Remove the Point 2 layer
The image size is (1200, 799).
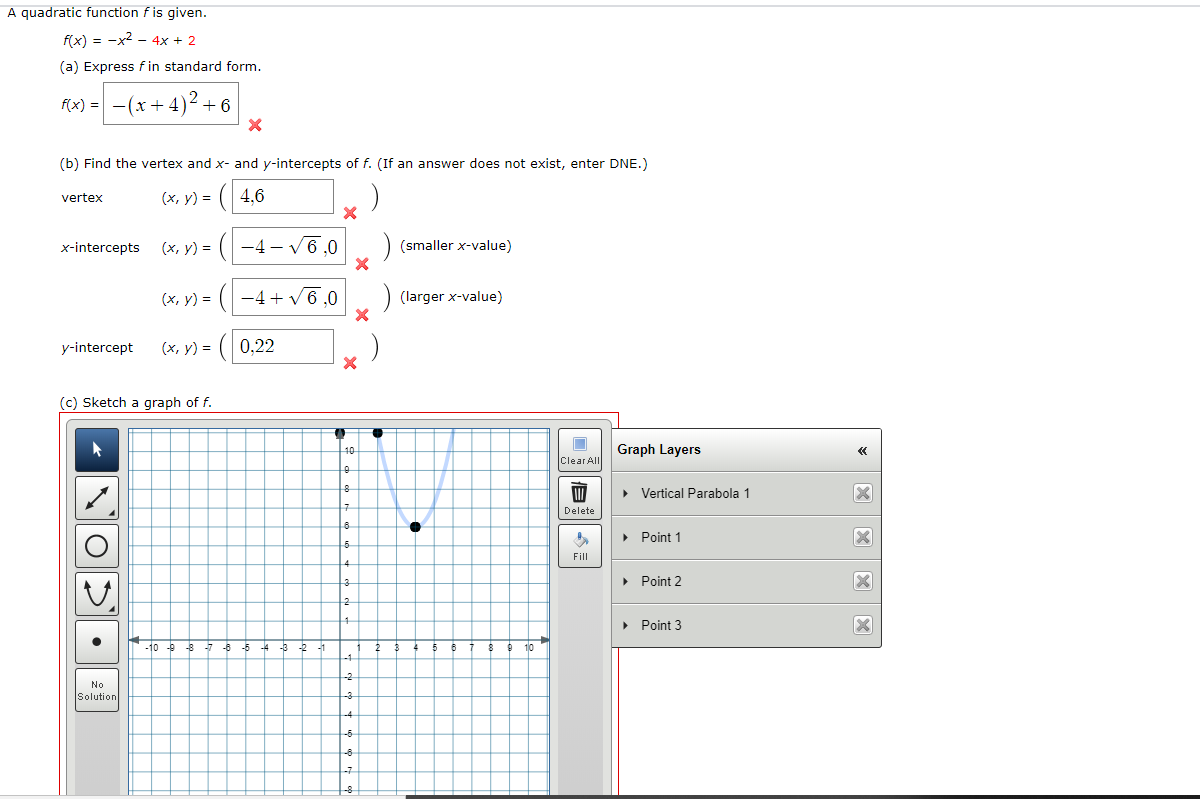click(x=863, y=581)
